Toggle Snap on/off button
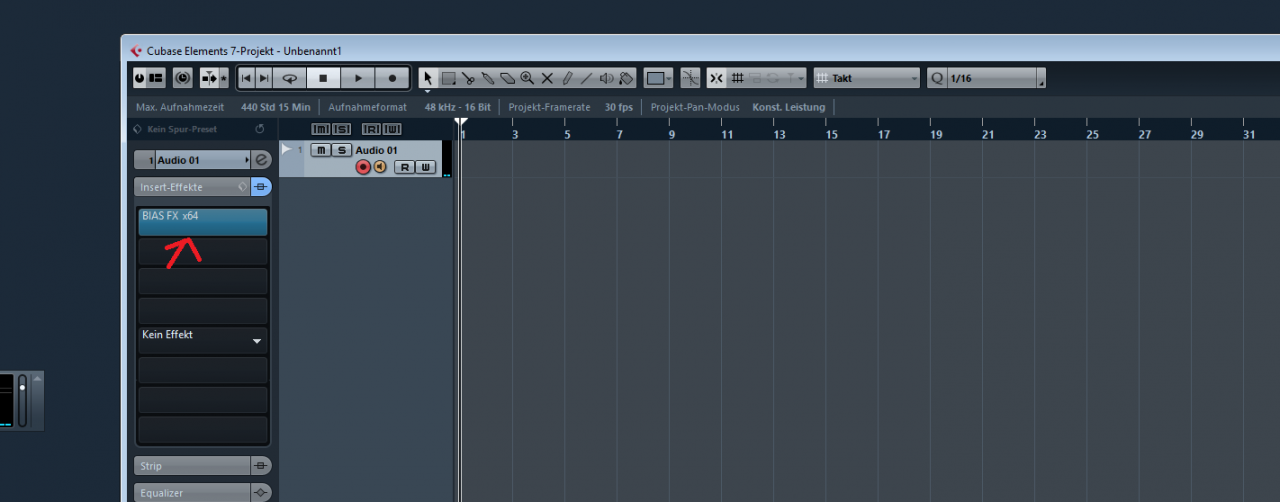Screen dimensions: 1280x502 point(717,78)
